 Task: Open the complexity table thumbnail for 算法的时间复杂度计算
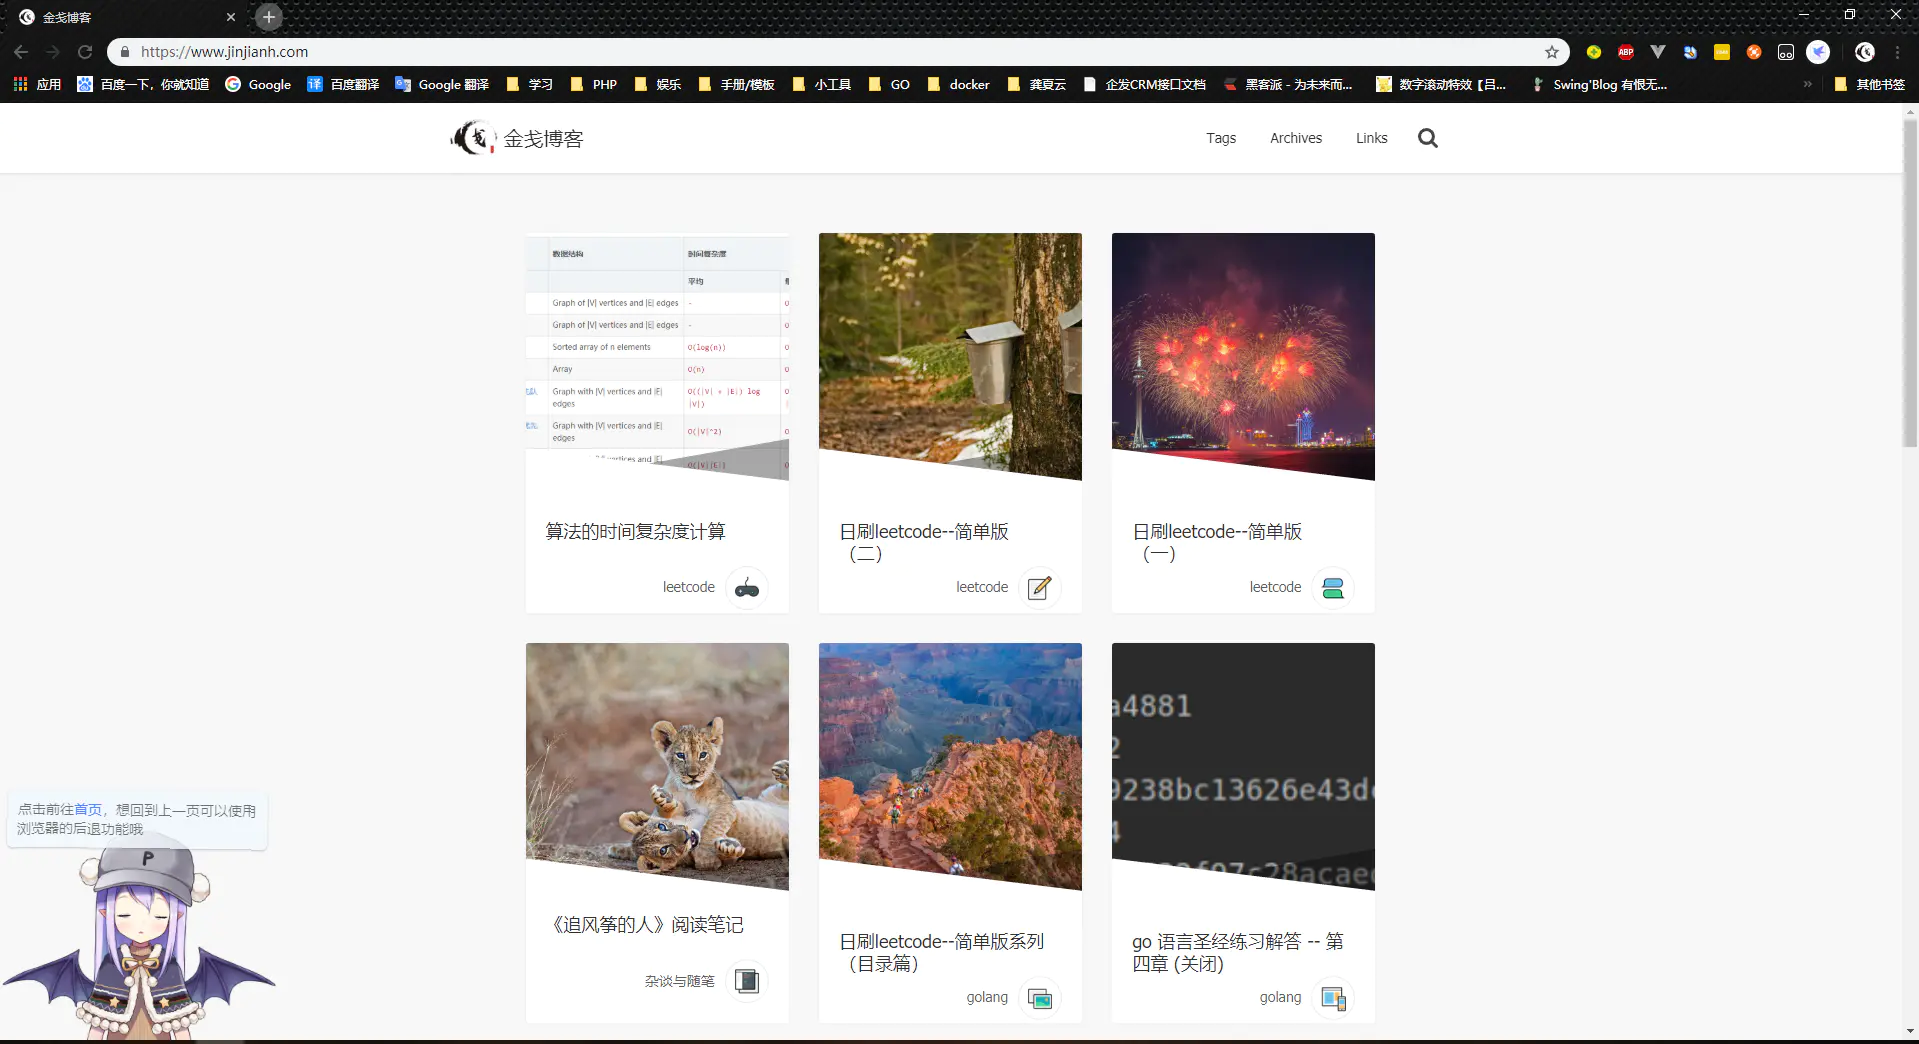point(657,356)
